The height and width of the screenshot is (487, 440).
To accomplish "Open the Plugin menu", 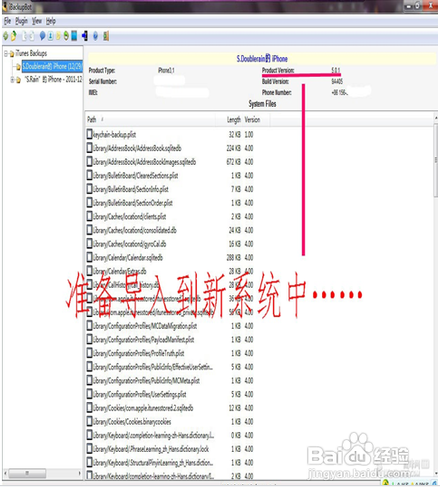I will coord(21,21).
